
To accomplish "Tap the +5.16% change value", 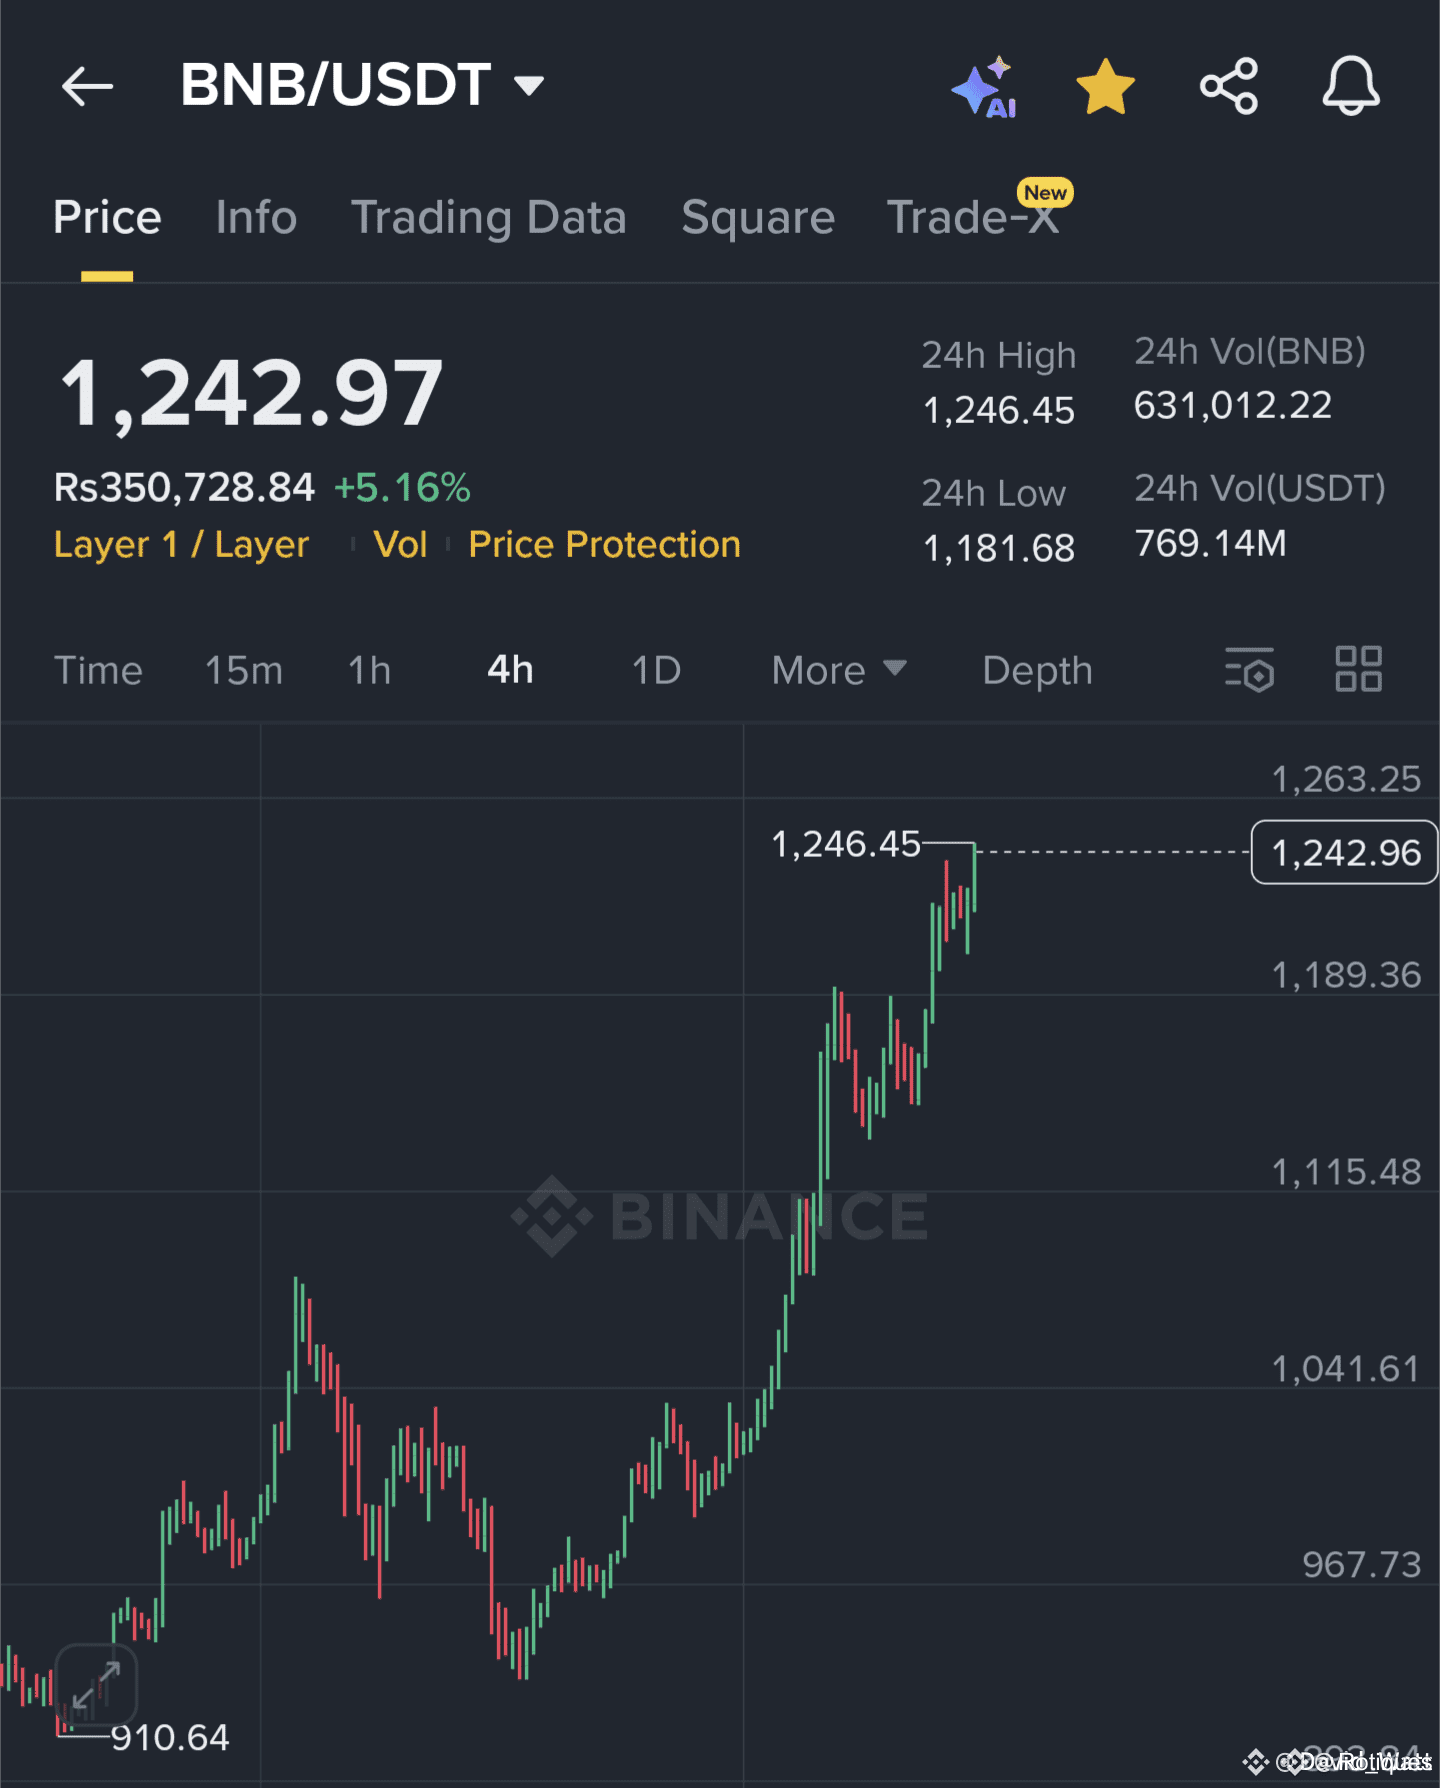I will (x=402, y=488).
